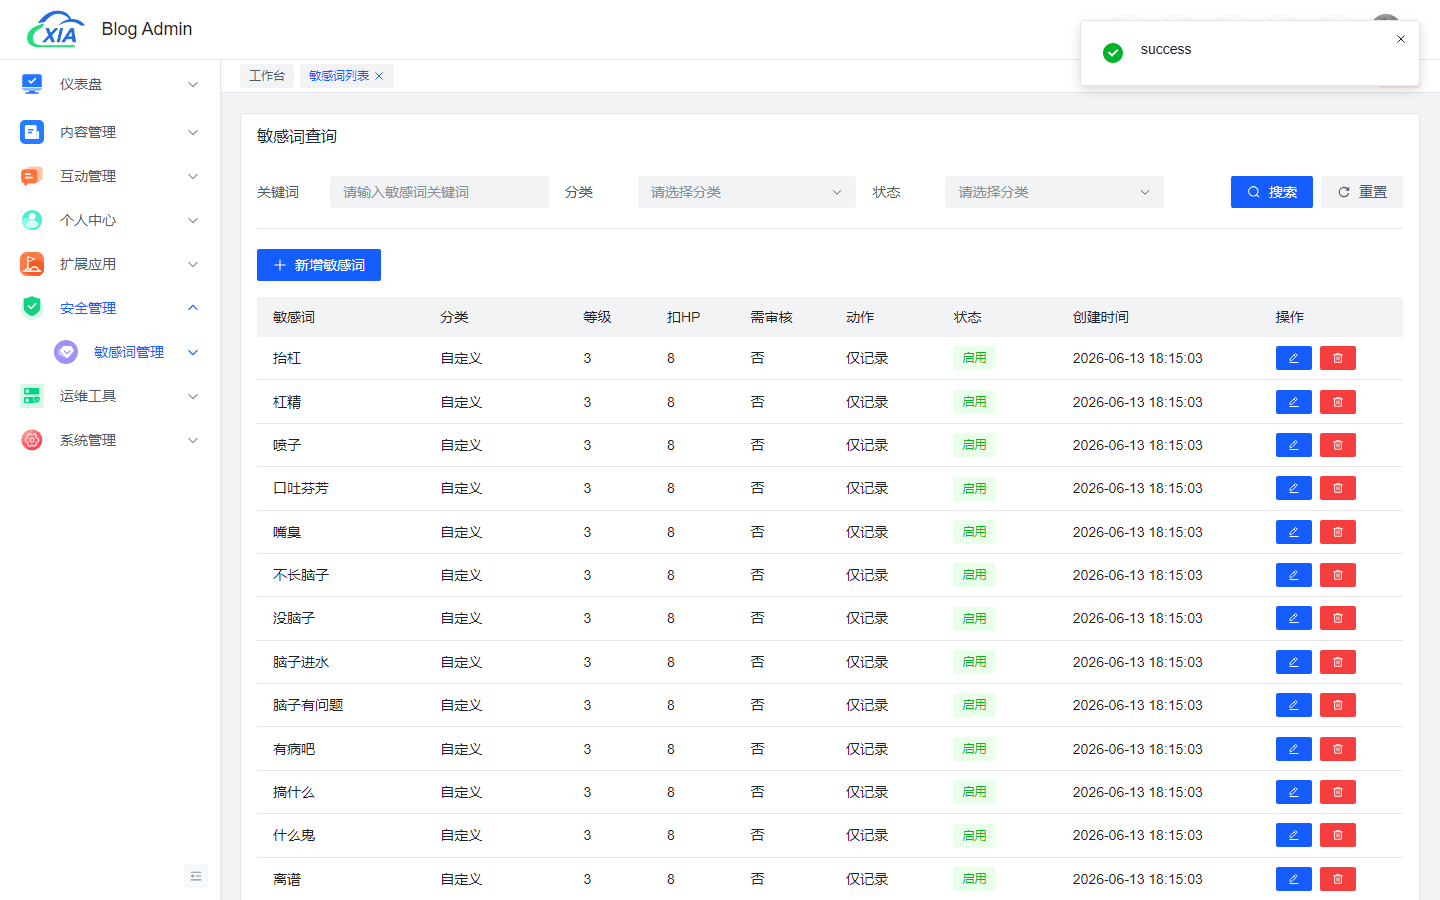Click the 新增敏感词 add button
1440x900 pixels.
click(319, 265)
